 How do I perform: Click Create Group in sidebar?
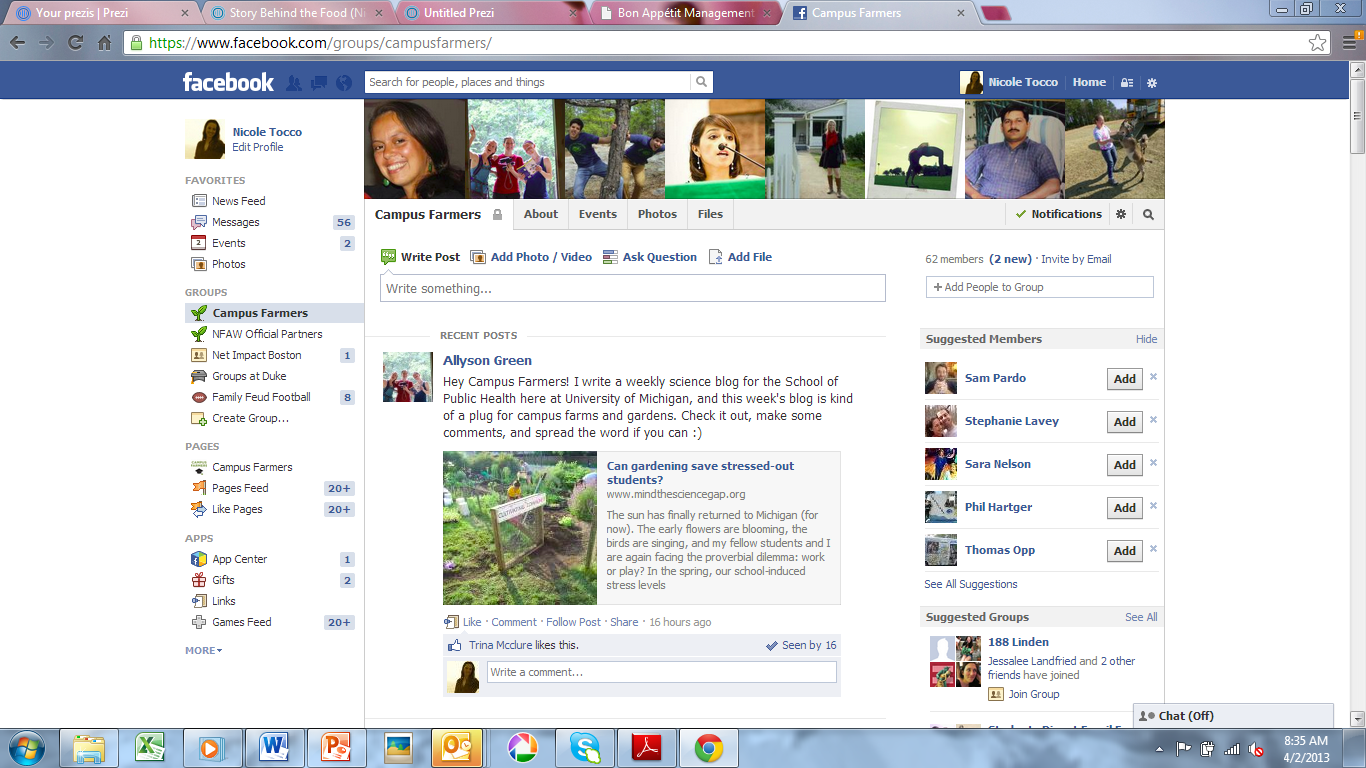[x=250, y=418]
